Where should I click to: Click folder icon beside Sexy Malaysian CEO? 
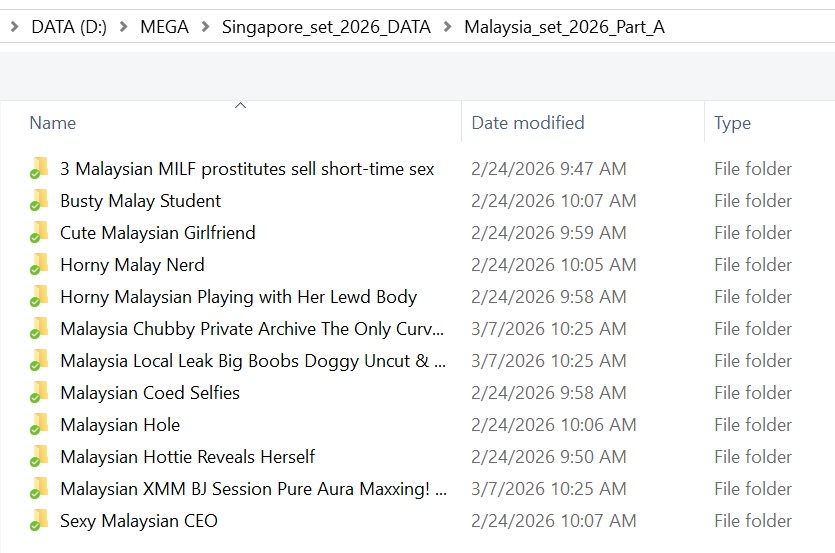tap(39, 519)
